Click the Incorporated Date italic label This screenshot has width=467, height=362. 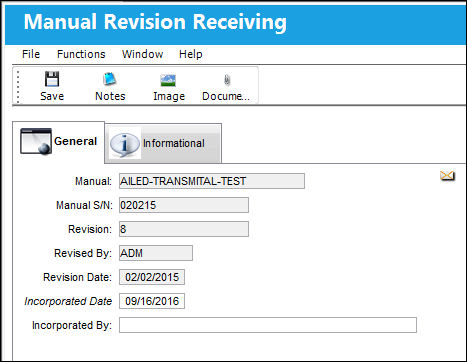(x=68, y=301)
